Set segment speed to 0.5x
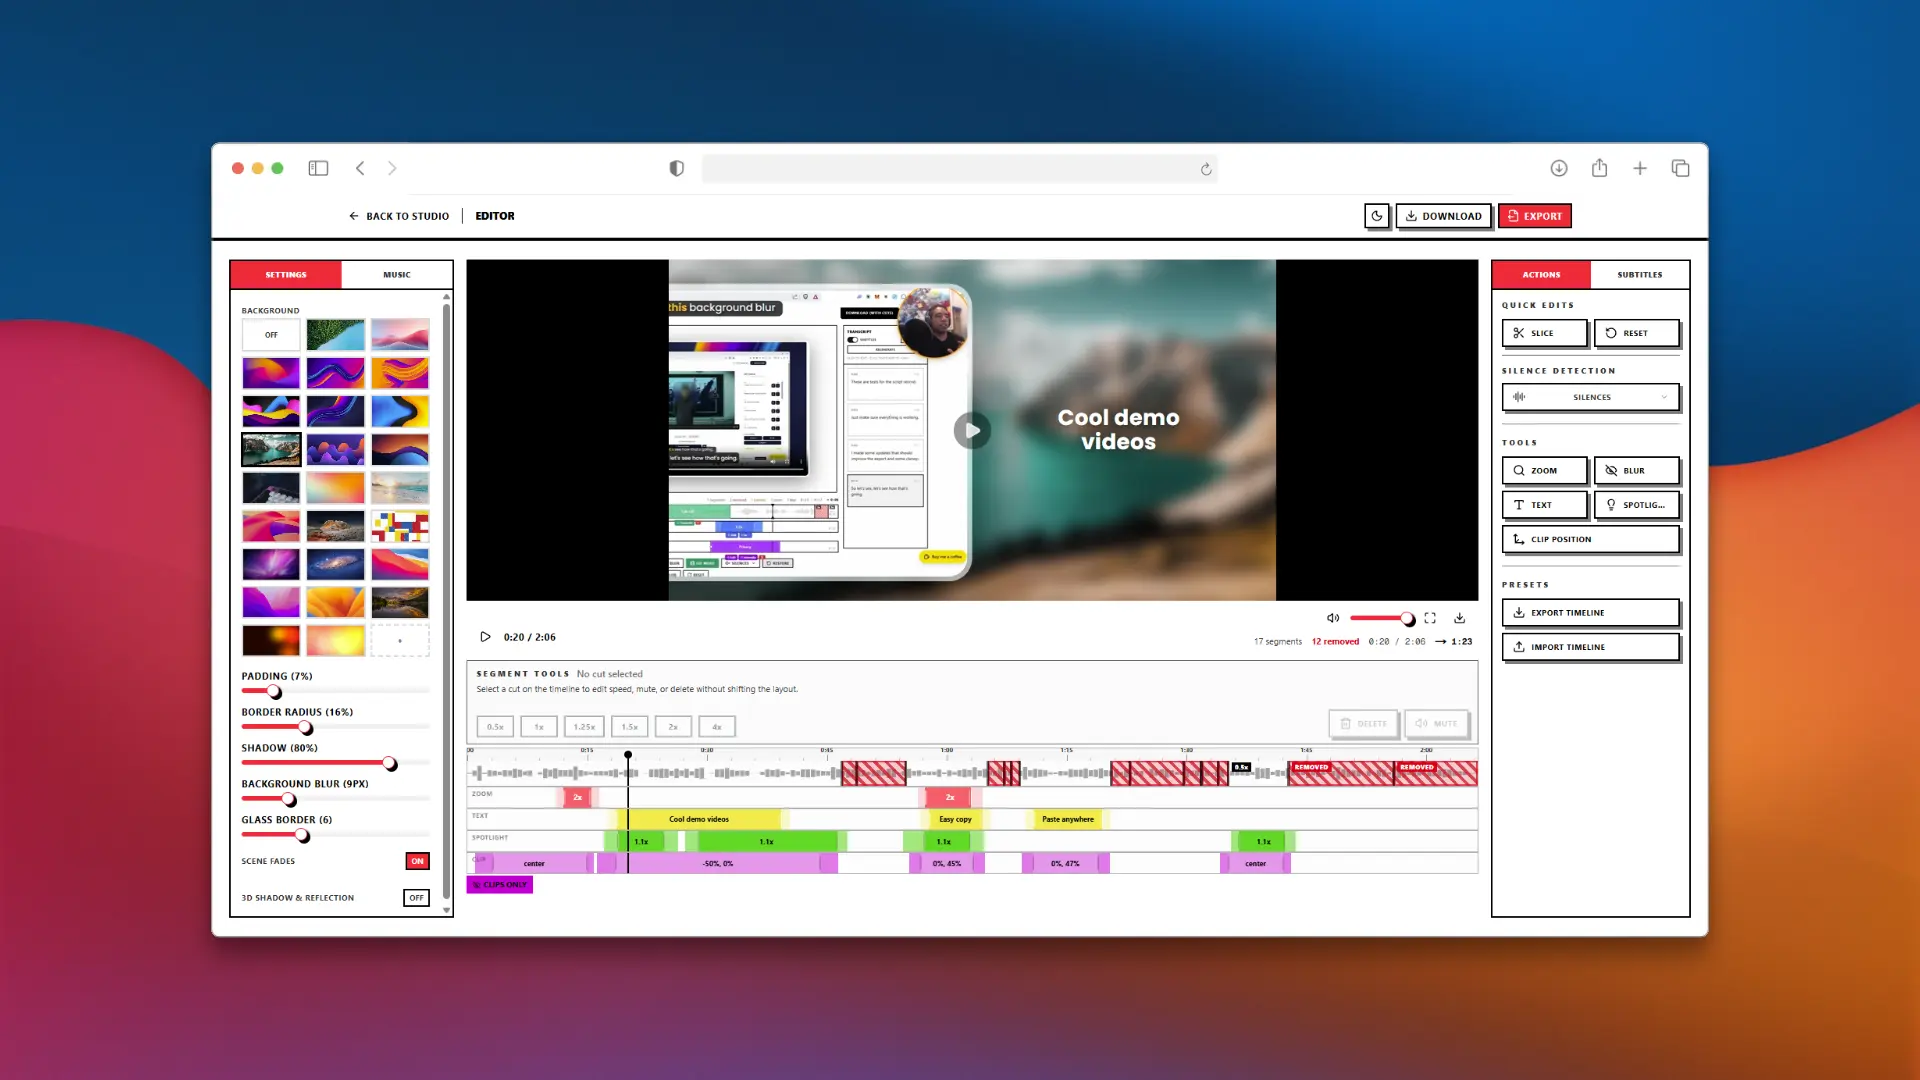This screenshot has height=1080, width=1920. pos(495,727)
